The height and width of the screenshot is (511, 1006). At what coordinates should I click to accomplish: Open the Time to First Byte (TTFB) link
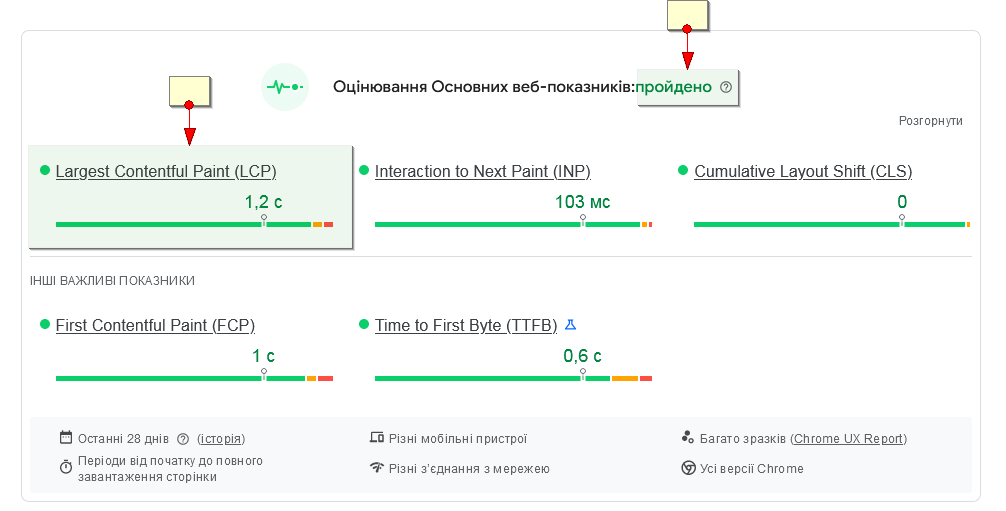[x=466, y=326]
